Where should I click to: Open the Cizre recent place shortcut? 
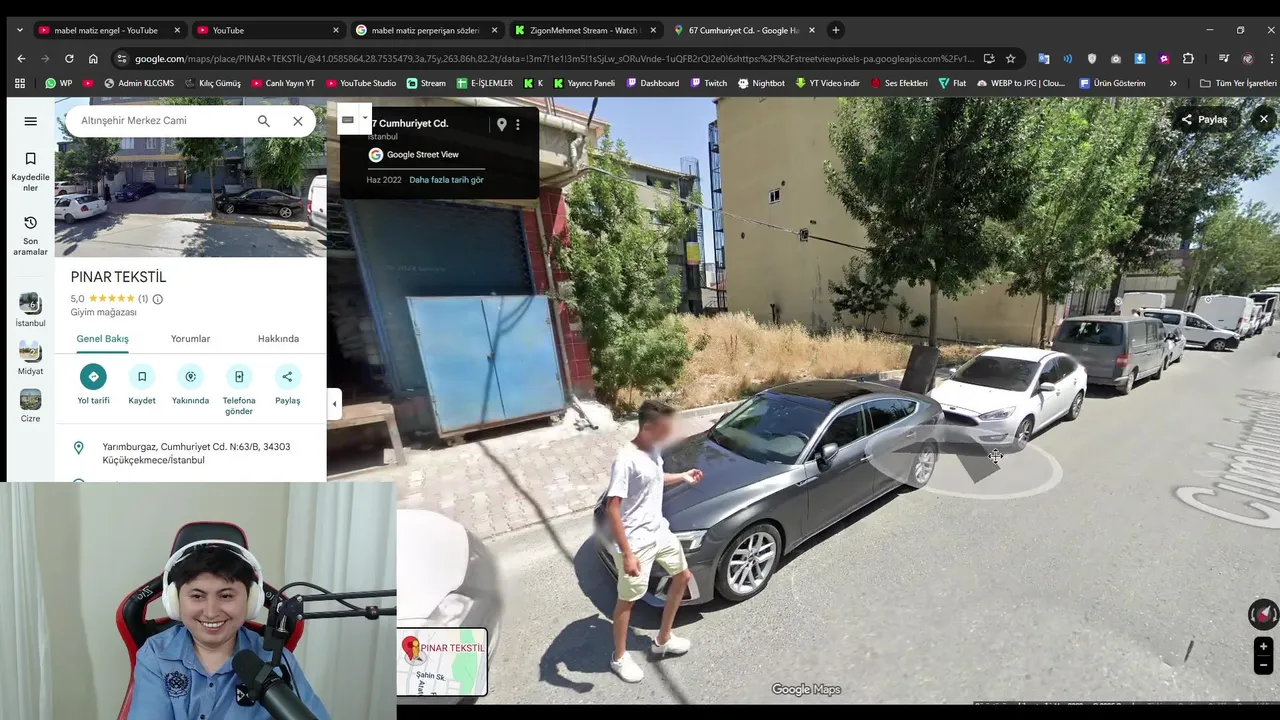[30, 406]
